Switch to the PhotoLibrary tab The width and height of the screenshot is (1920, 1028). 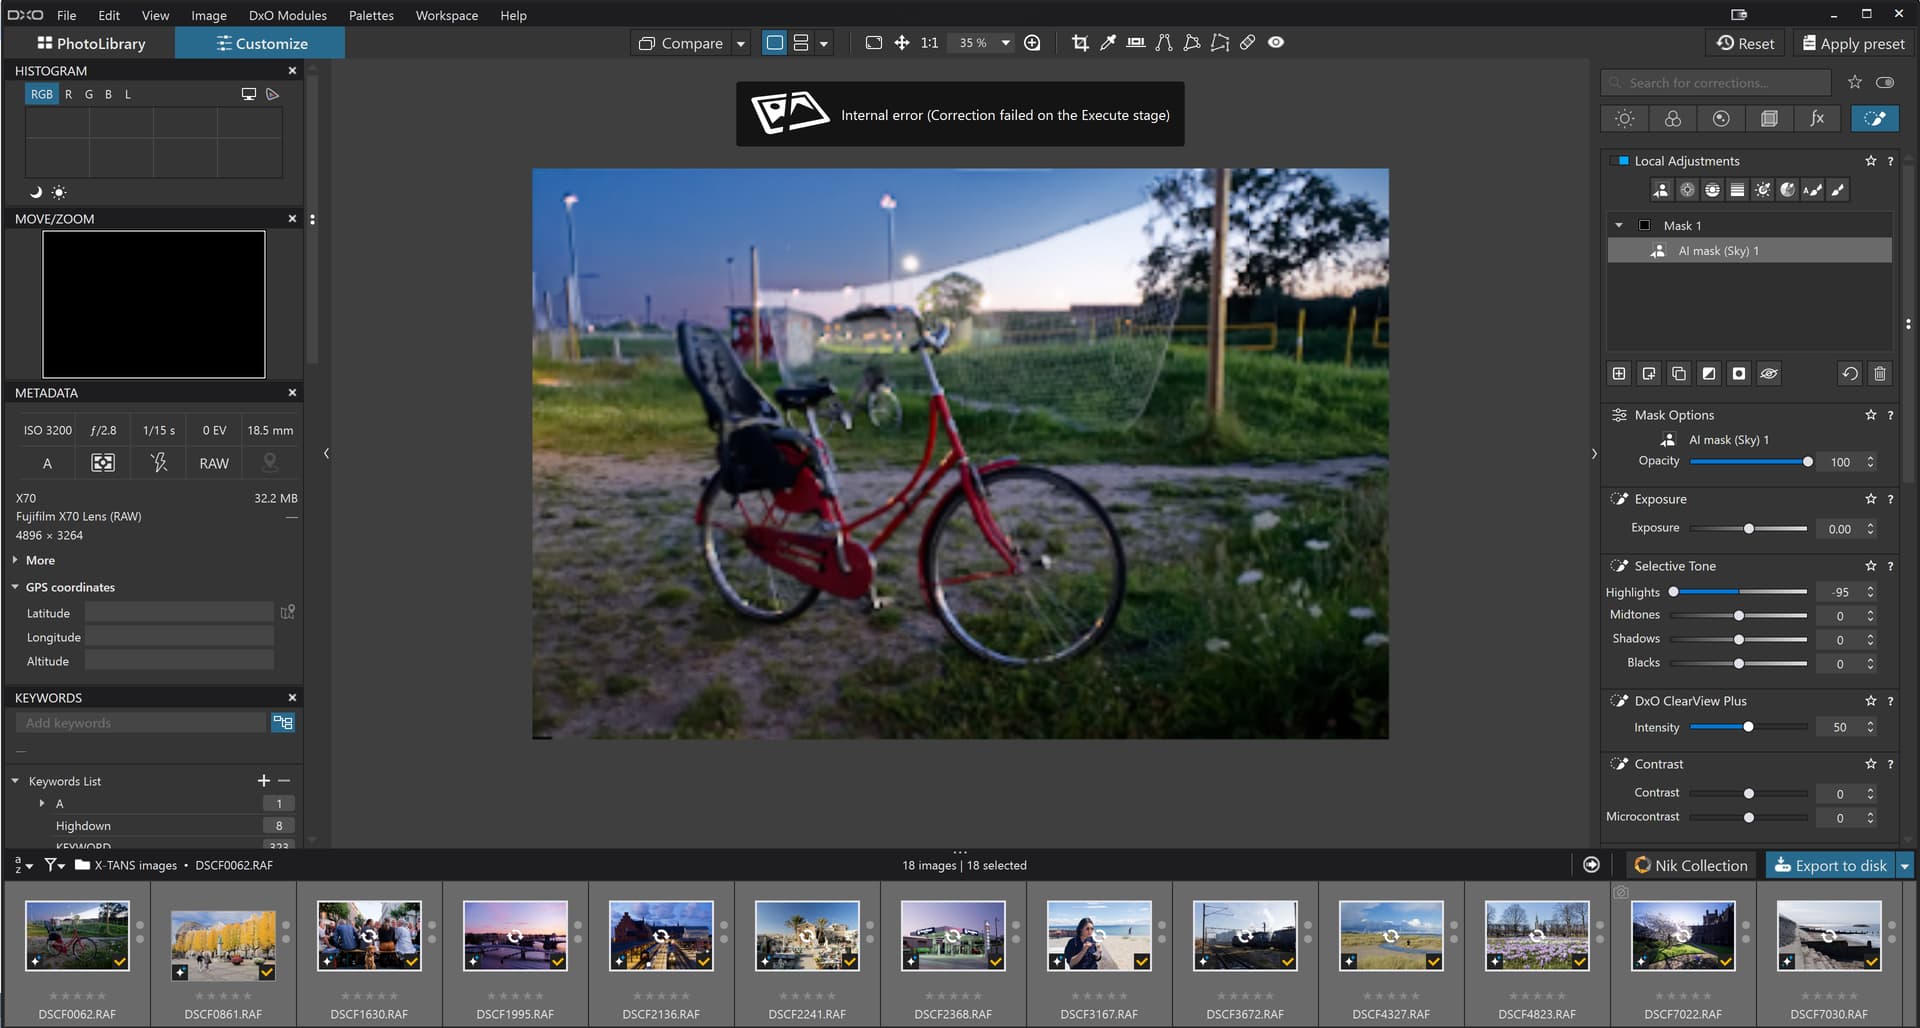[91, 43]
